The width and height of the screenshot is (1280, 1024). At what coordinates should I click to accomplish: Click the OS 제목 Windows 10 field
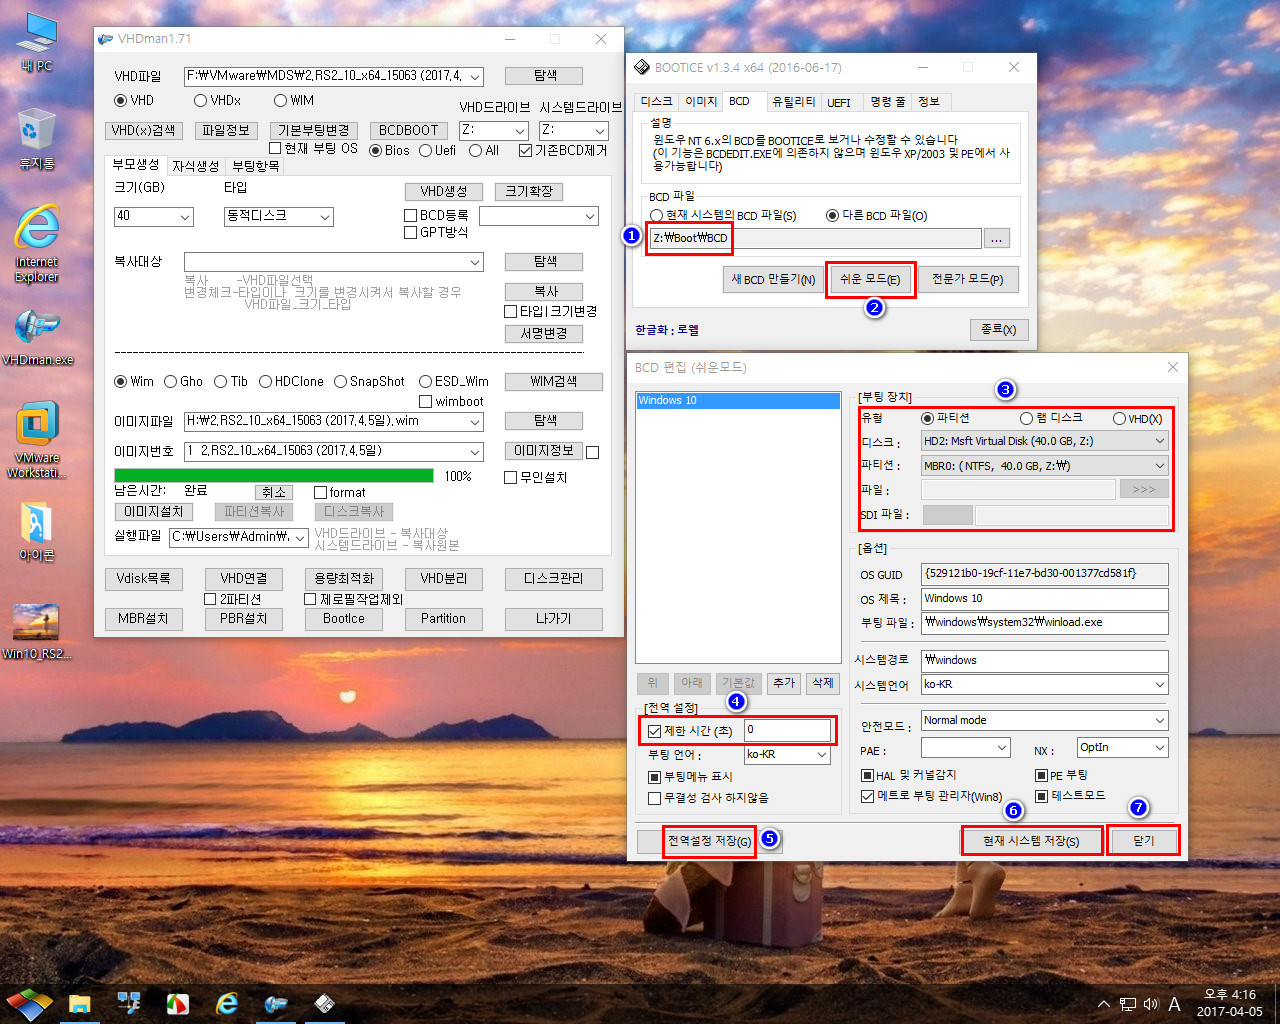pyautogui.click(x=1044, y=598)
